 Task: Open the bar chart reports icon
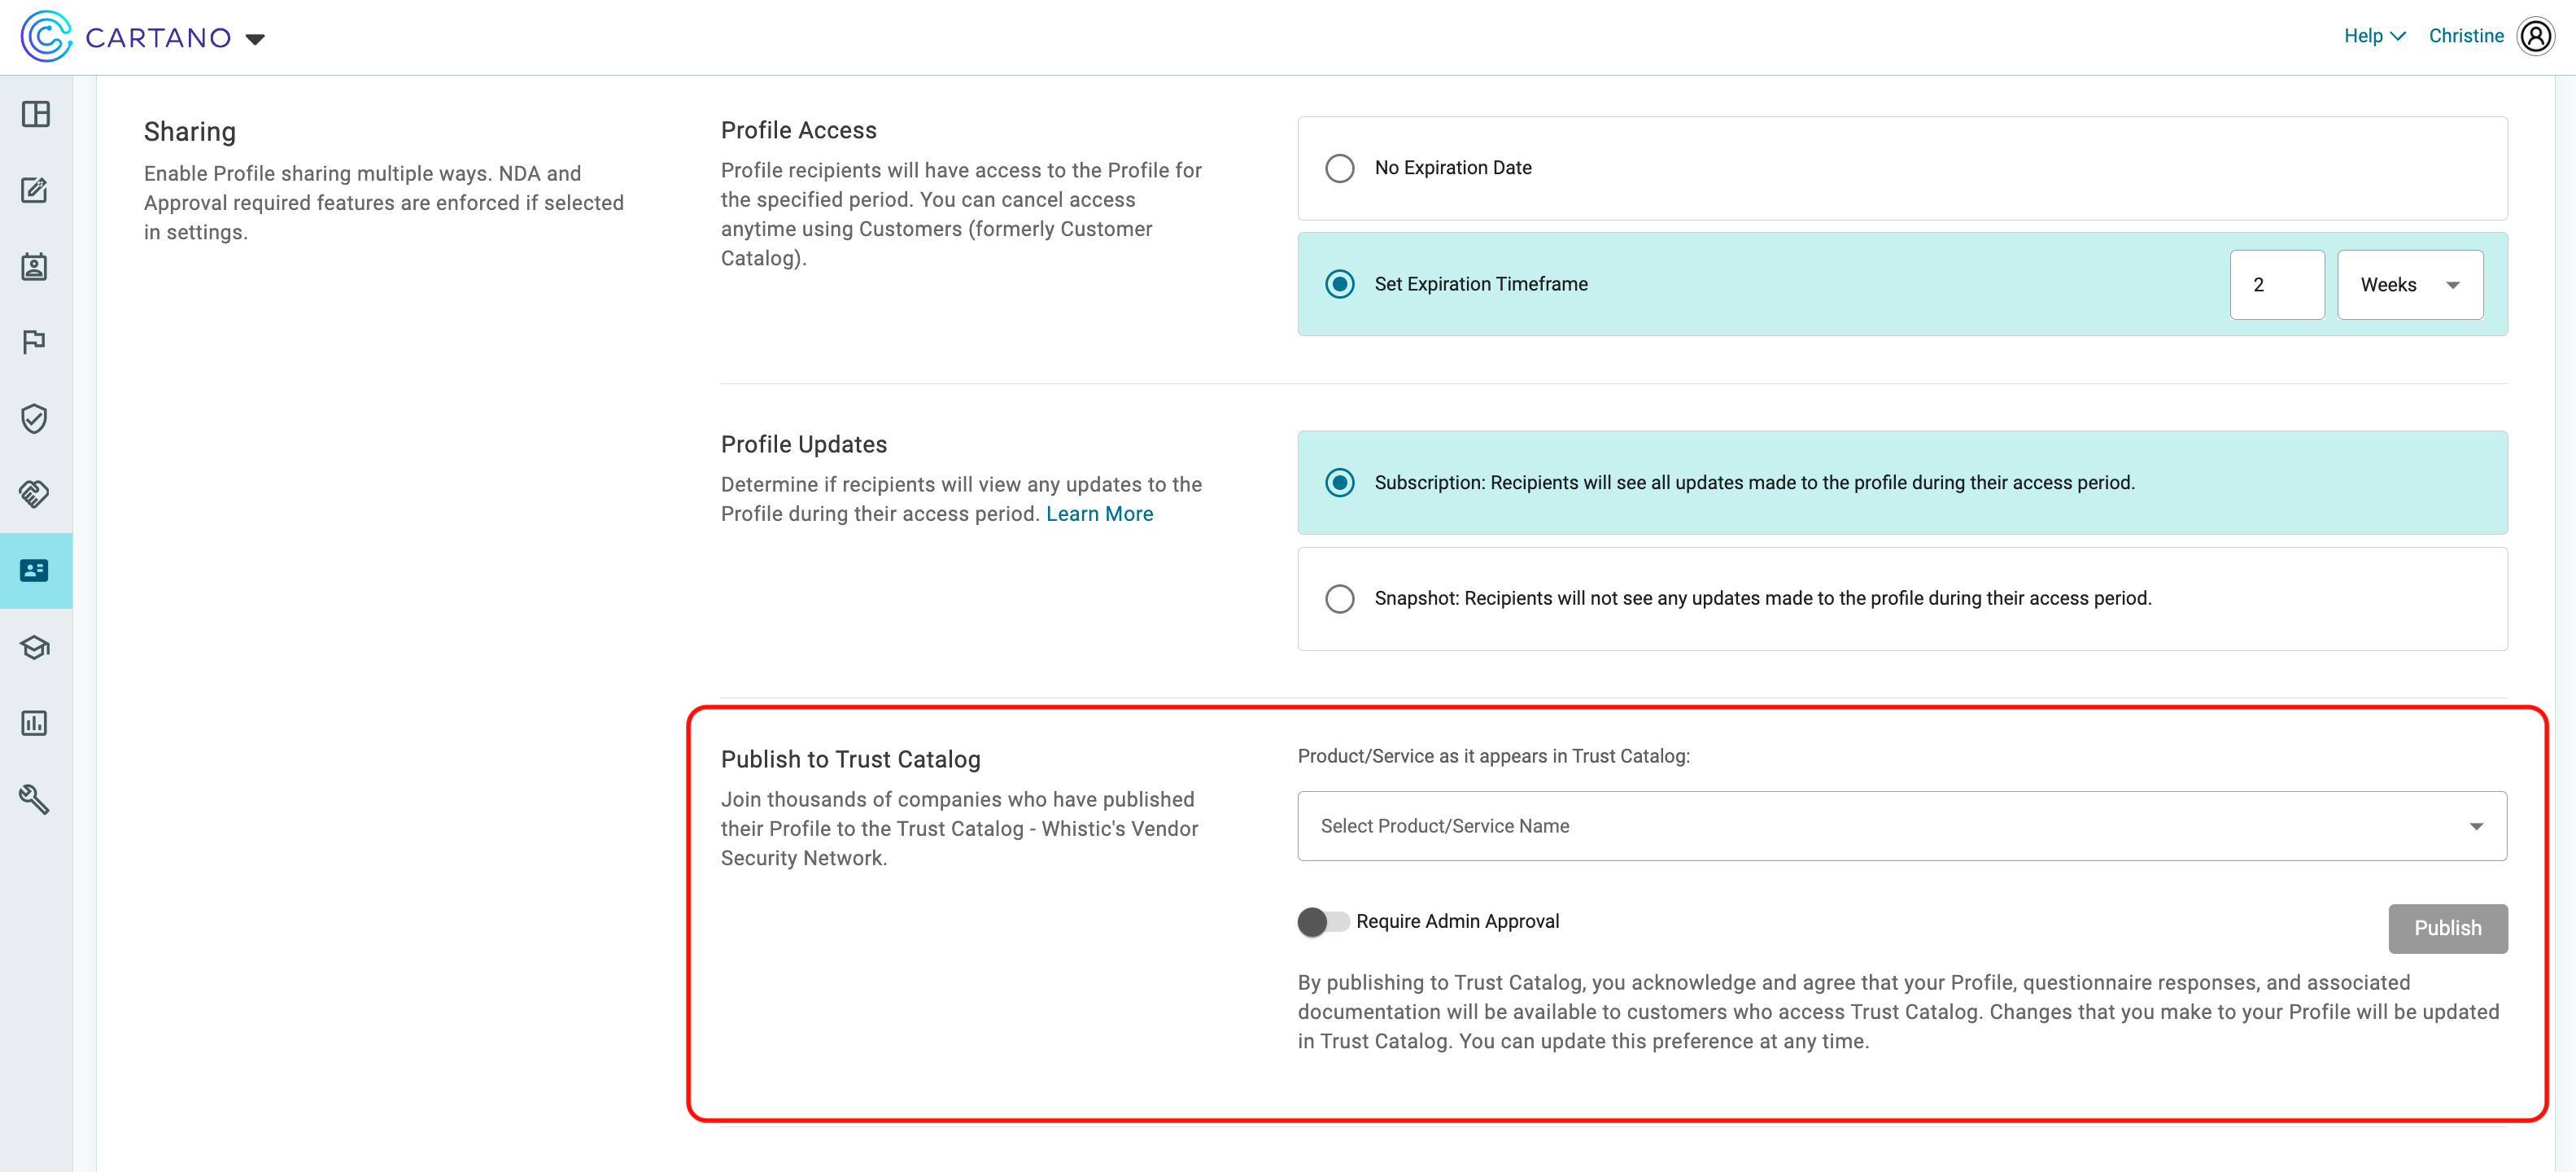click(x=35, y=723)
